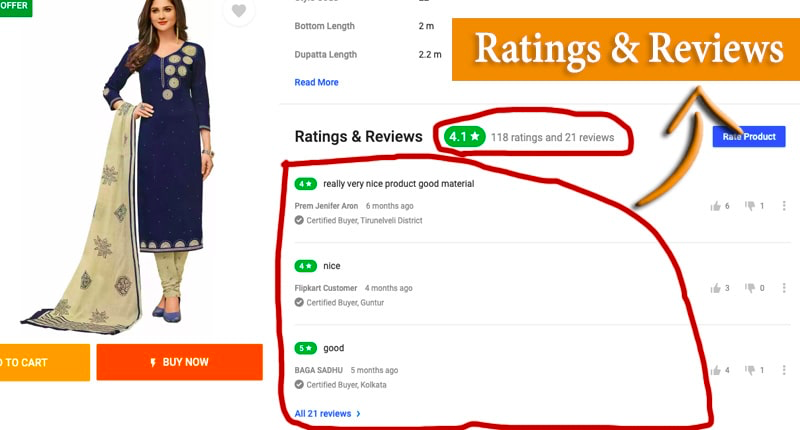The image size is (800, 430).
Task: Add the product to cart
Action: click(44, 363)
